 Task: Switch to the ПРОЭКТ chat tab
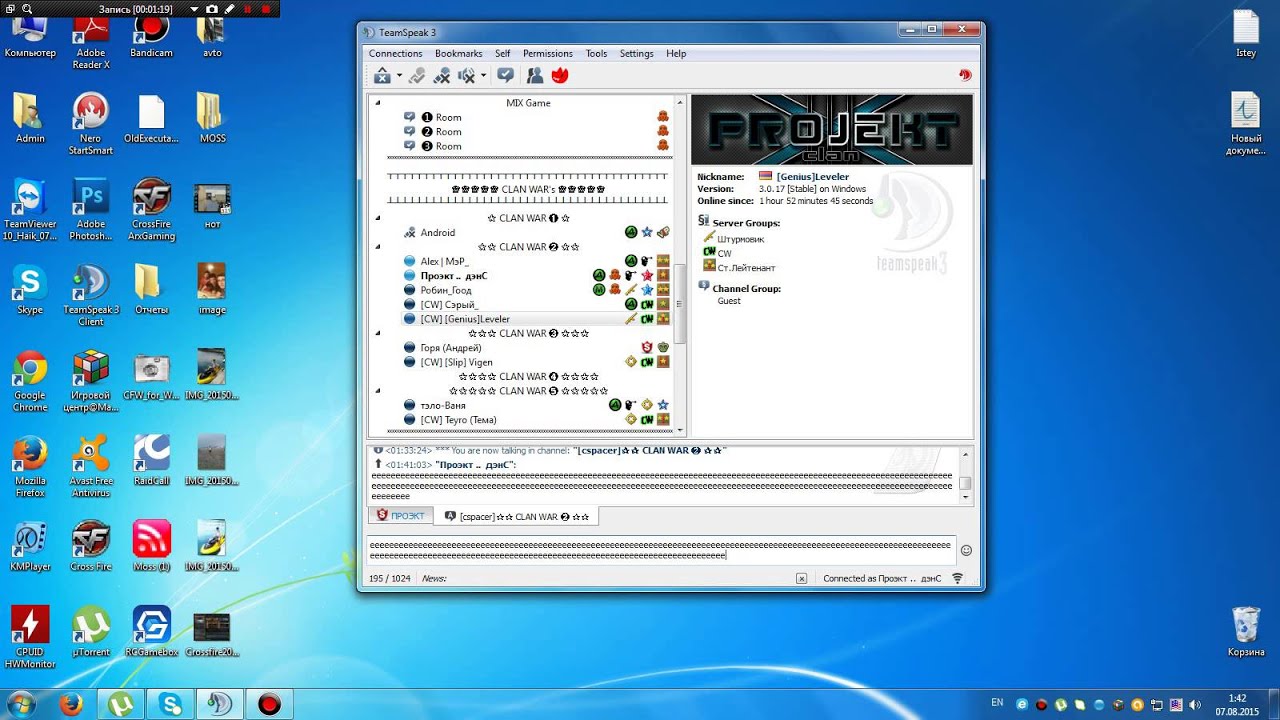pyautogui.click(x=400, y=516)
